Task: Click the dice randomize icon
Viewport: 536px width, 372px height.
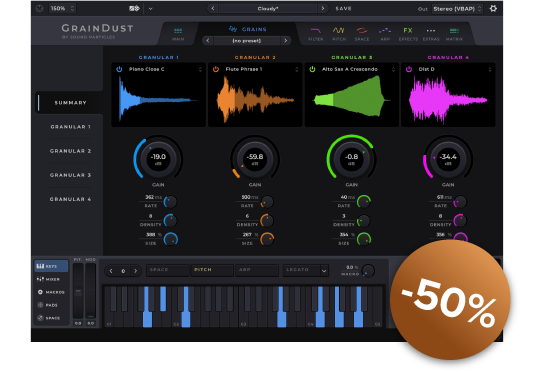Action: [x=134, y=9]
